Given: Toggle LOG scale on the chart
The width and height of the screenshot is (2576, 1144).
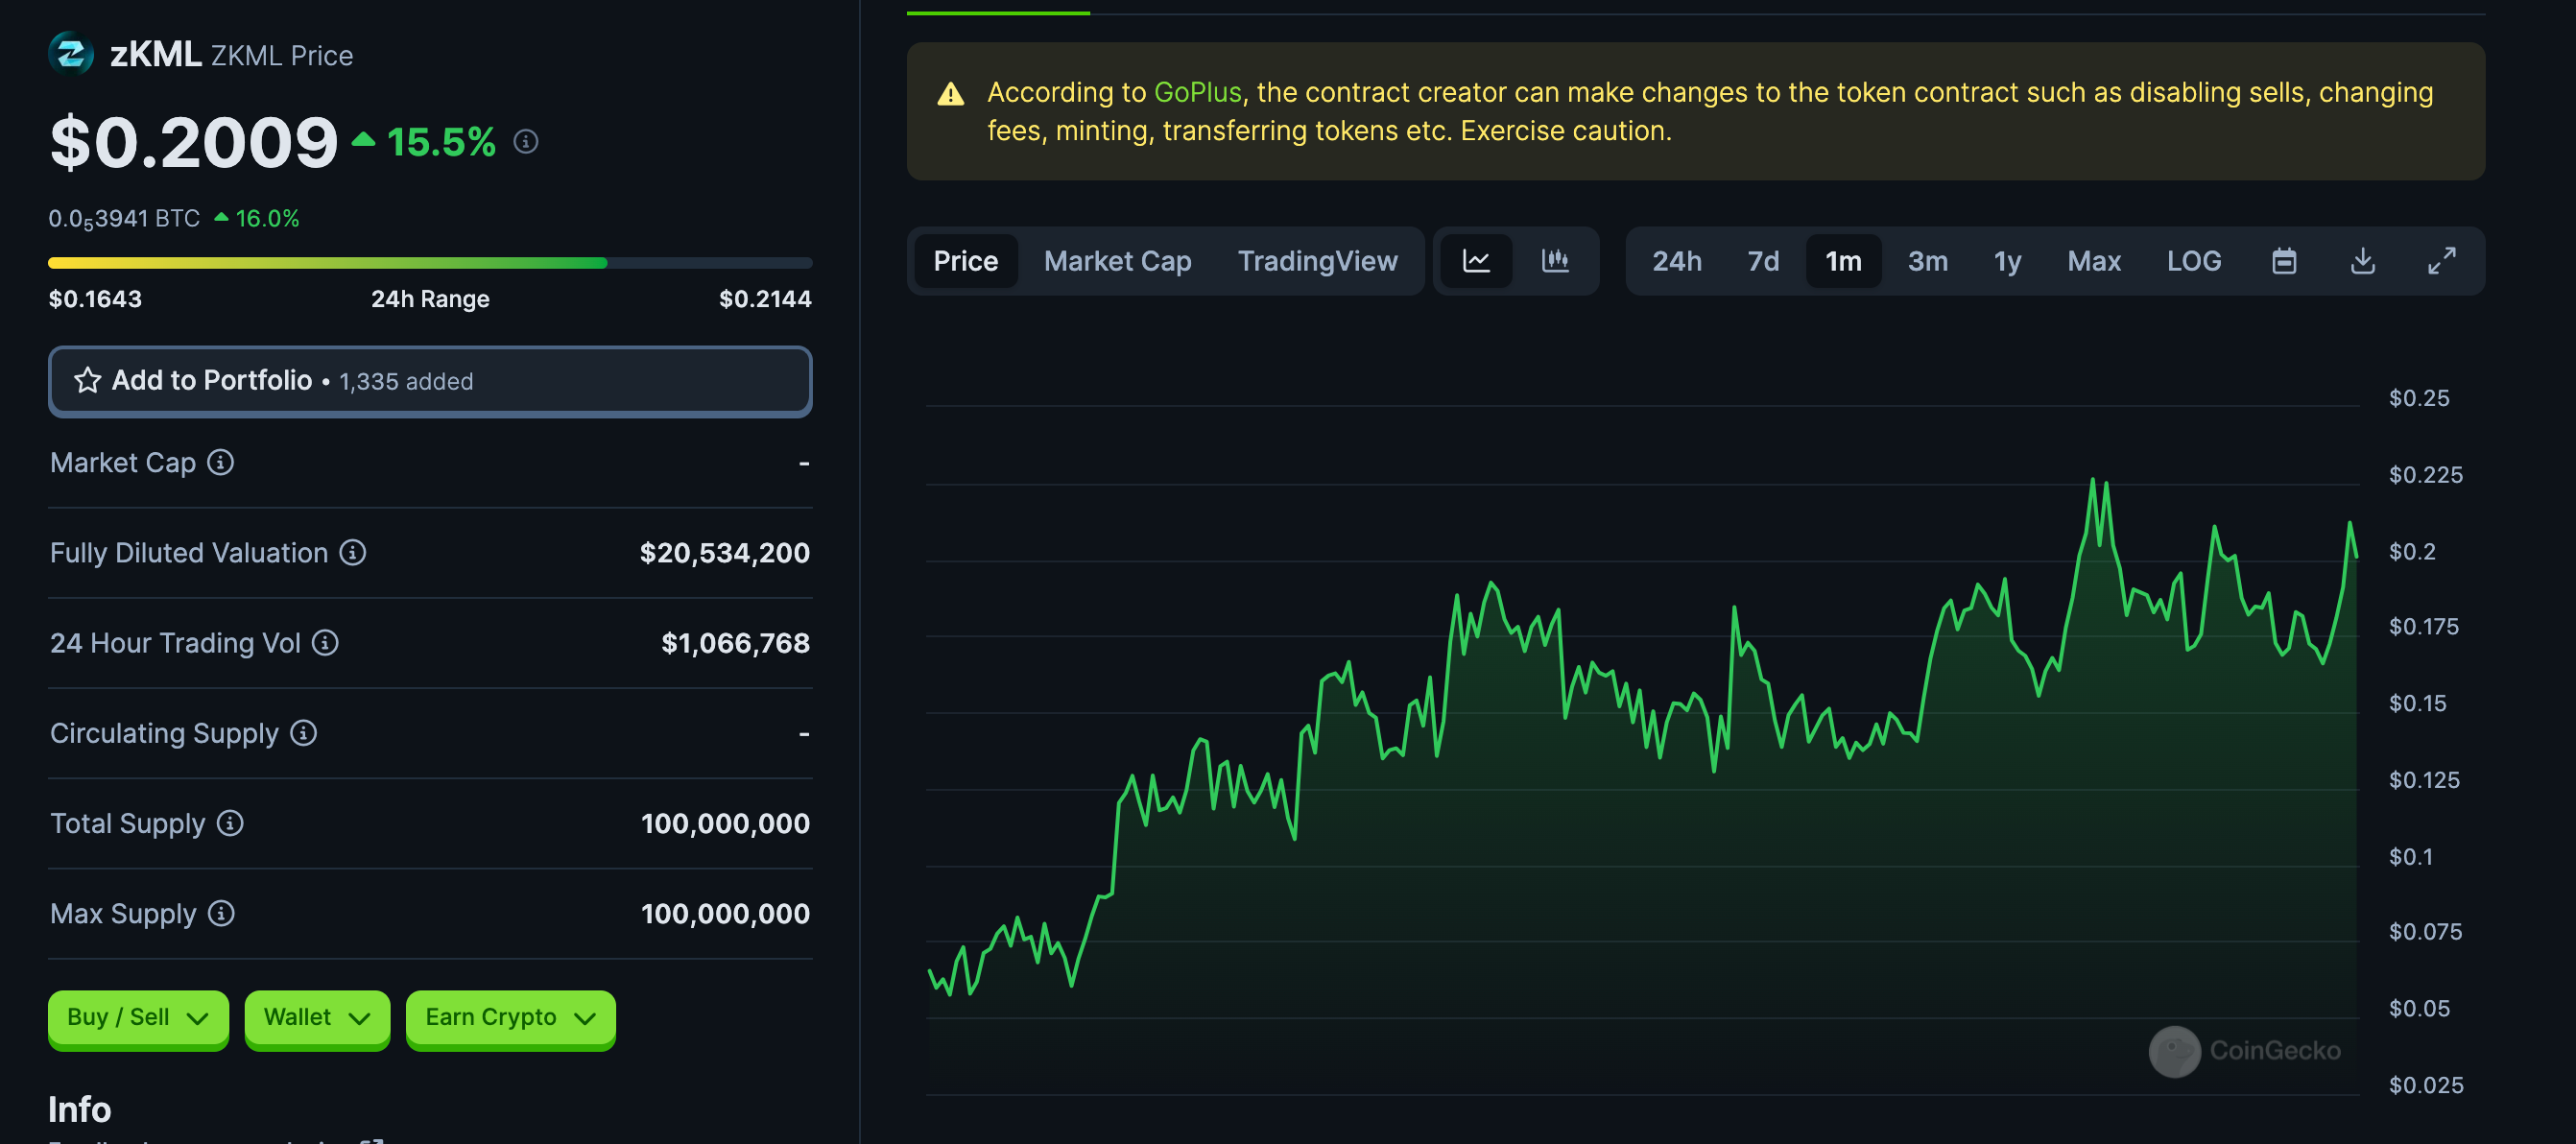Looking at the screenshot, I should click(2194, 261).
